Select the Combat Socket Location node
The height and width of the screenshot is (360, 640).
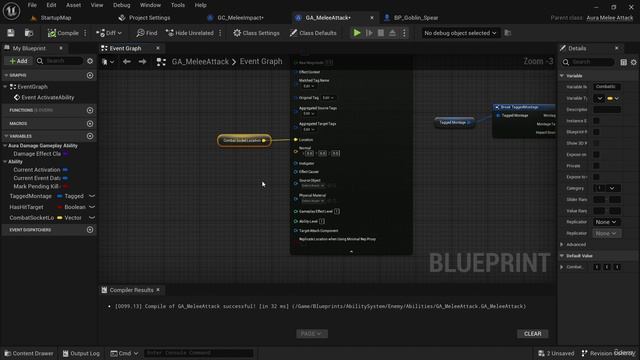[244, 140]
